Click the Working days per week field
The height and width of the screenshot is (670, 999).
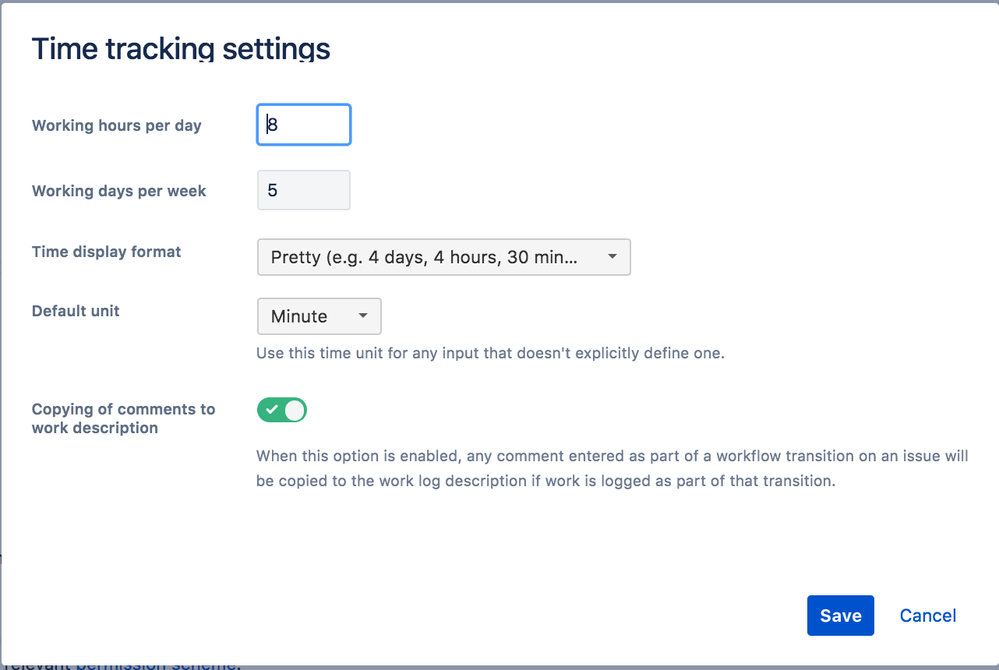(x=303, y=190)
